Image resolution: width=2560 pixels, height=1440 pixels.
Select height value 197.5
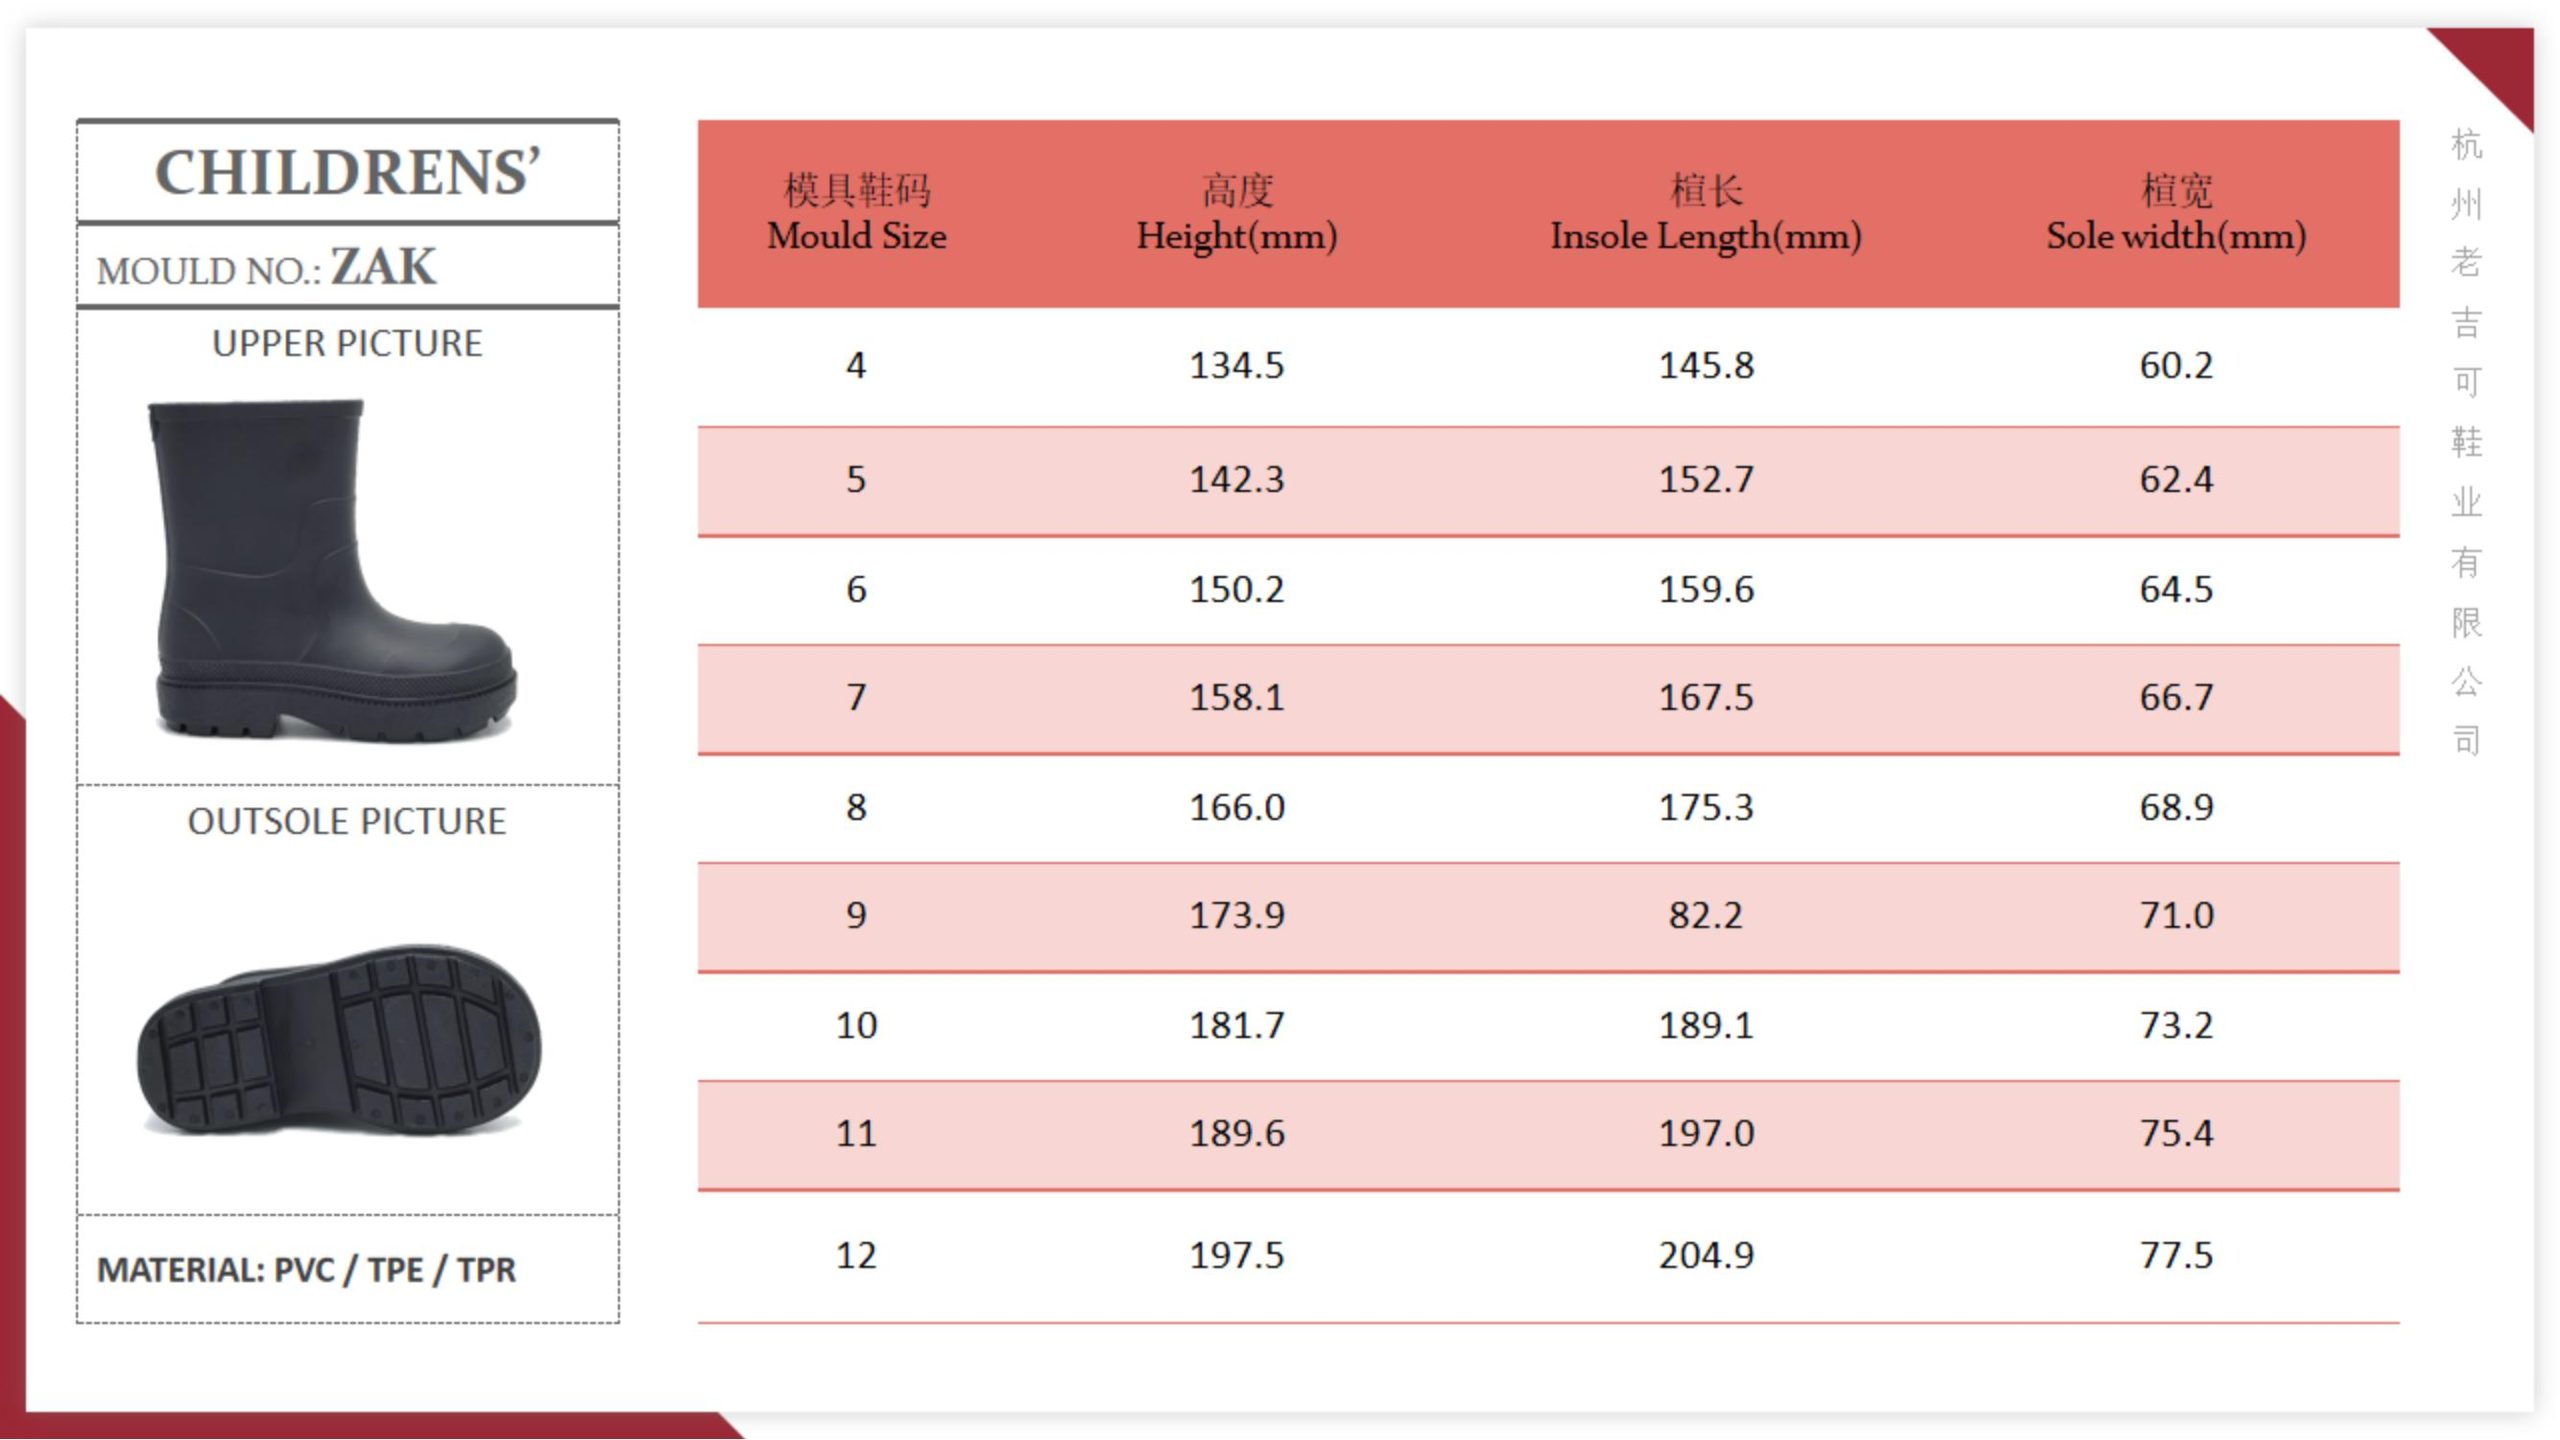coord(1237,1255)
